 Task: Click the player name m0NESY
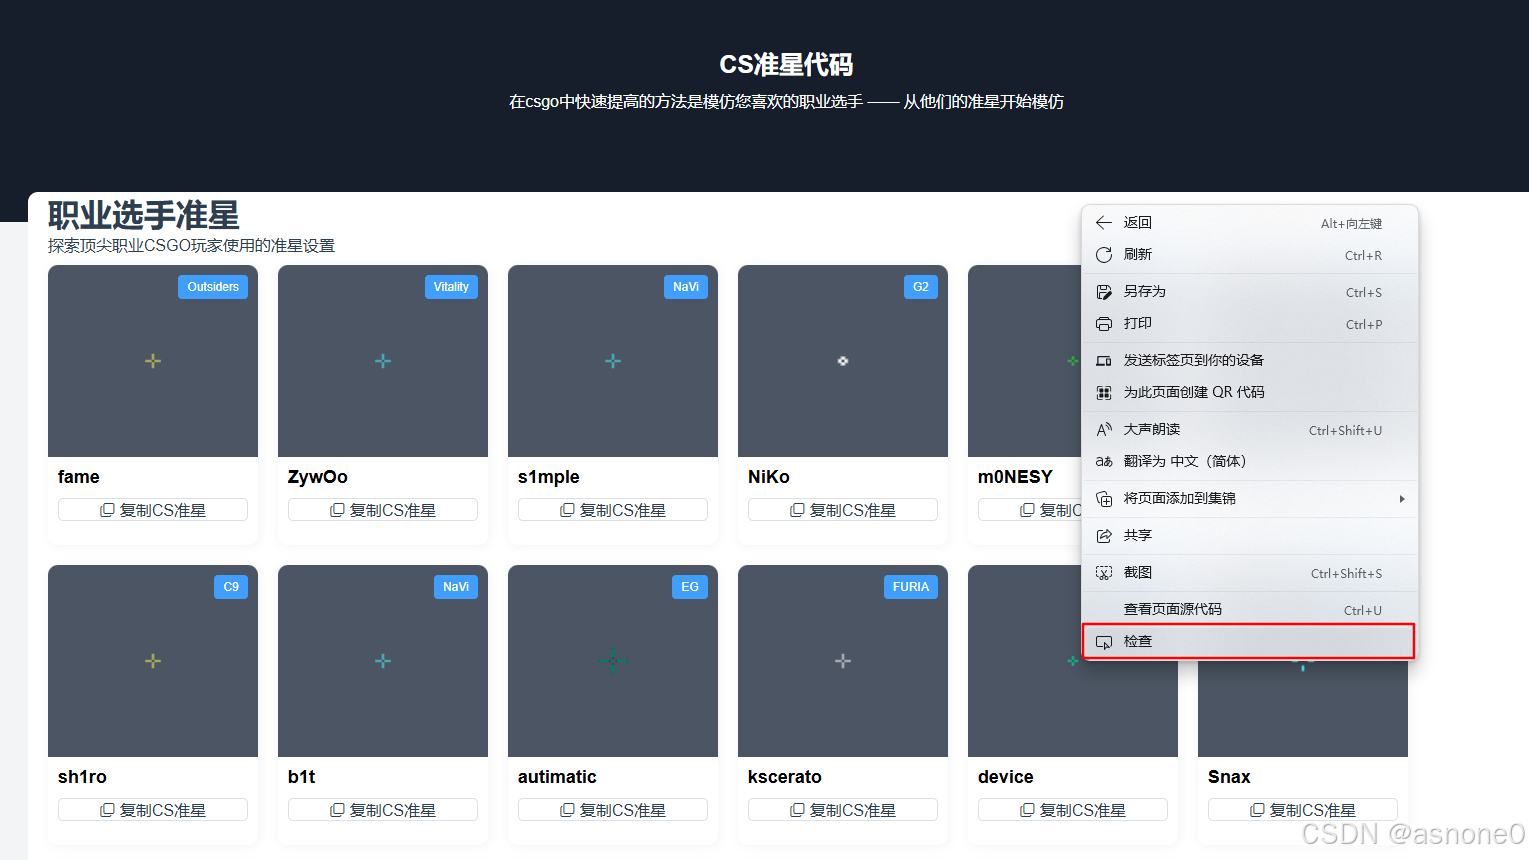coord(1015,477)
